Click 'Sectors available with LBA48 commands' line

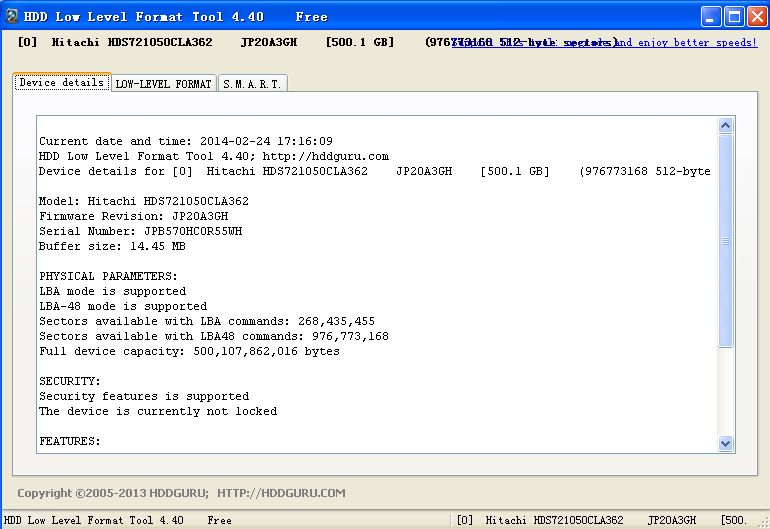click(x=214, y=336)
